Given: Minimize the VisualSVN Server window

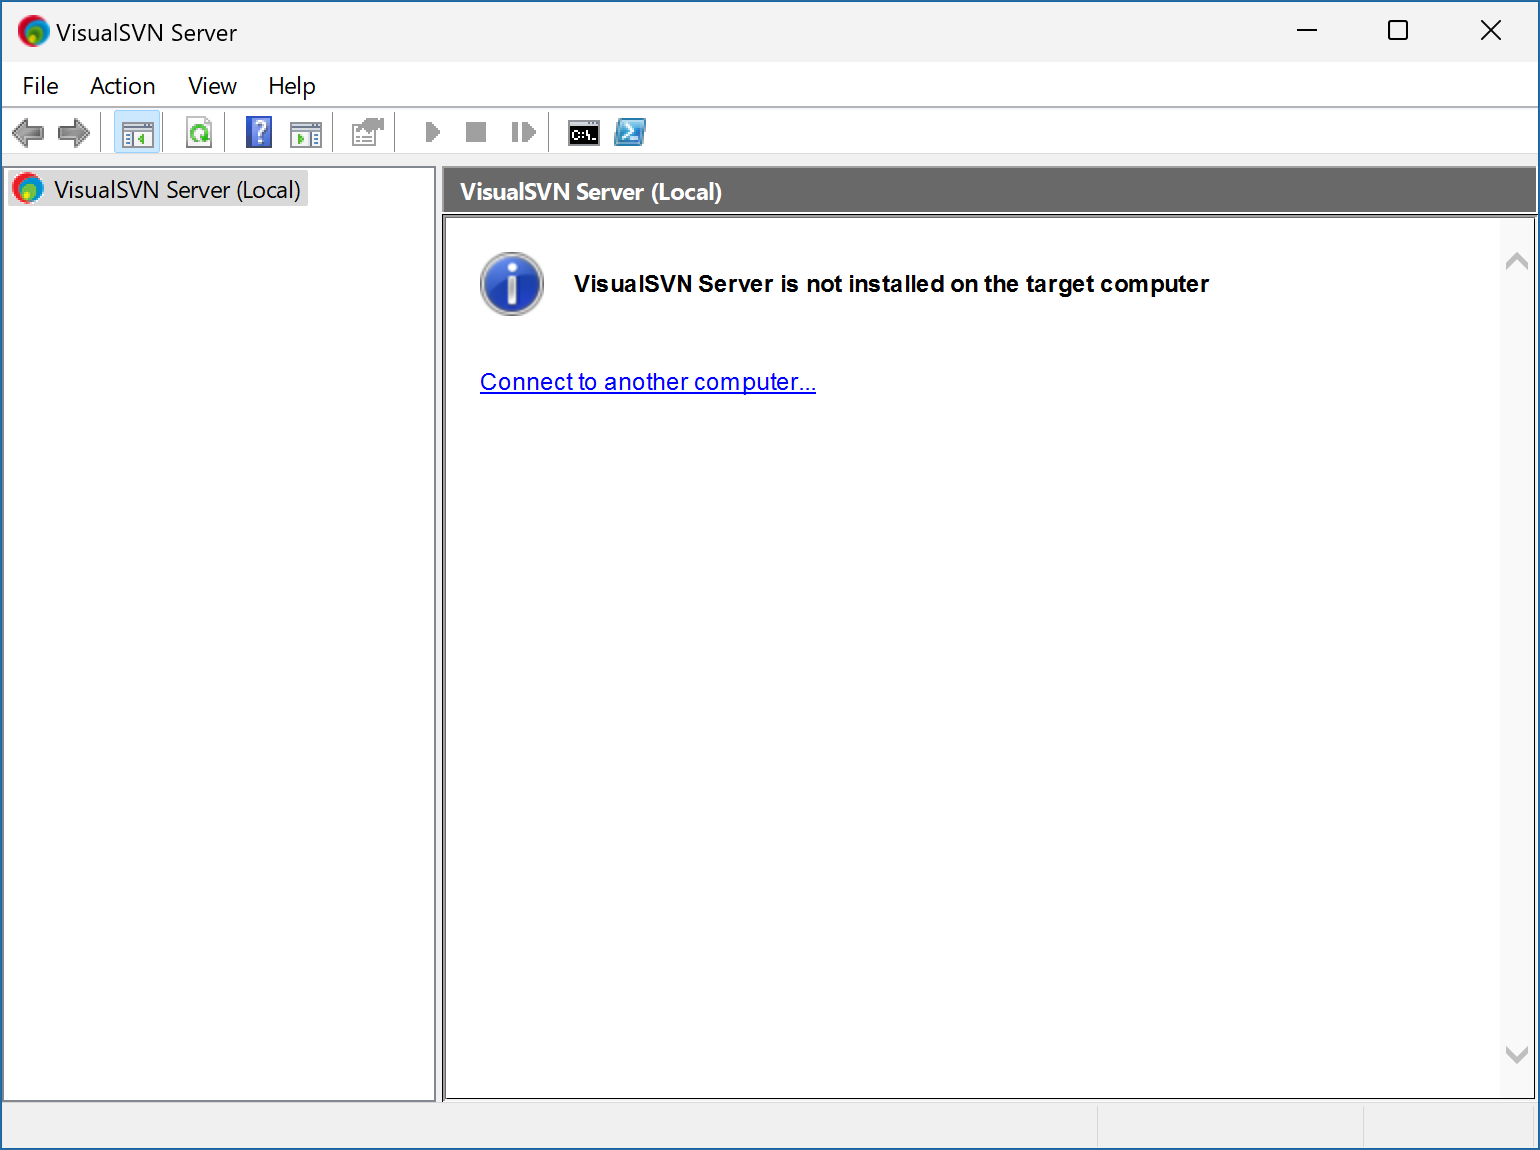Looking at the screenshot, I should (1307, 31).
